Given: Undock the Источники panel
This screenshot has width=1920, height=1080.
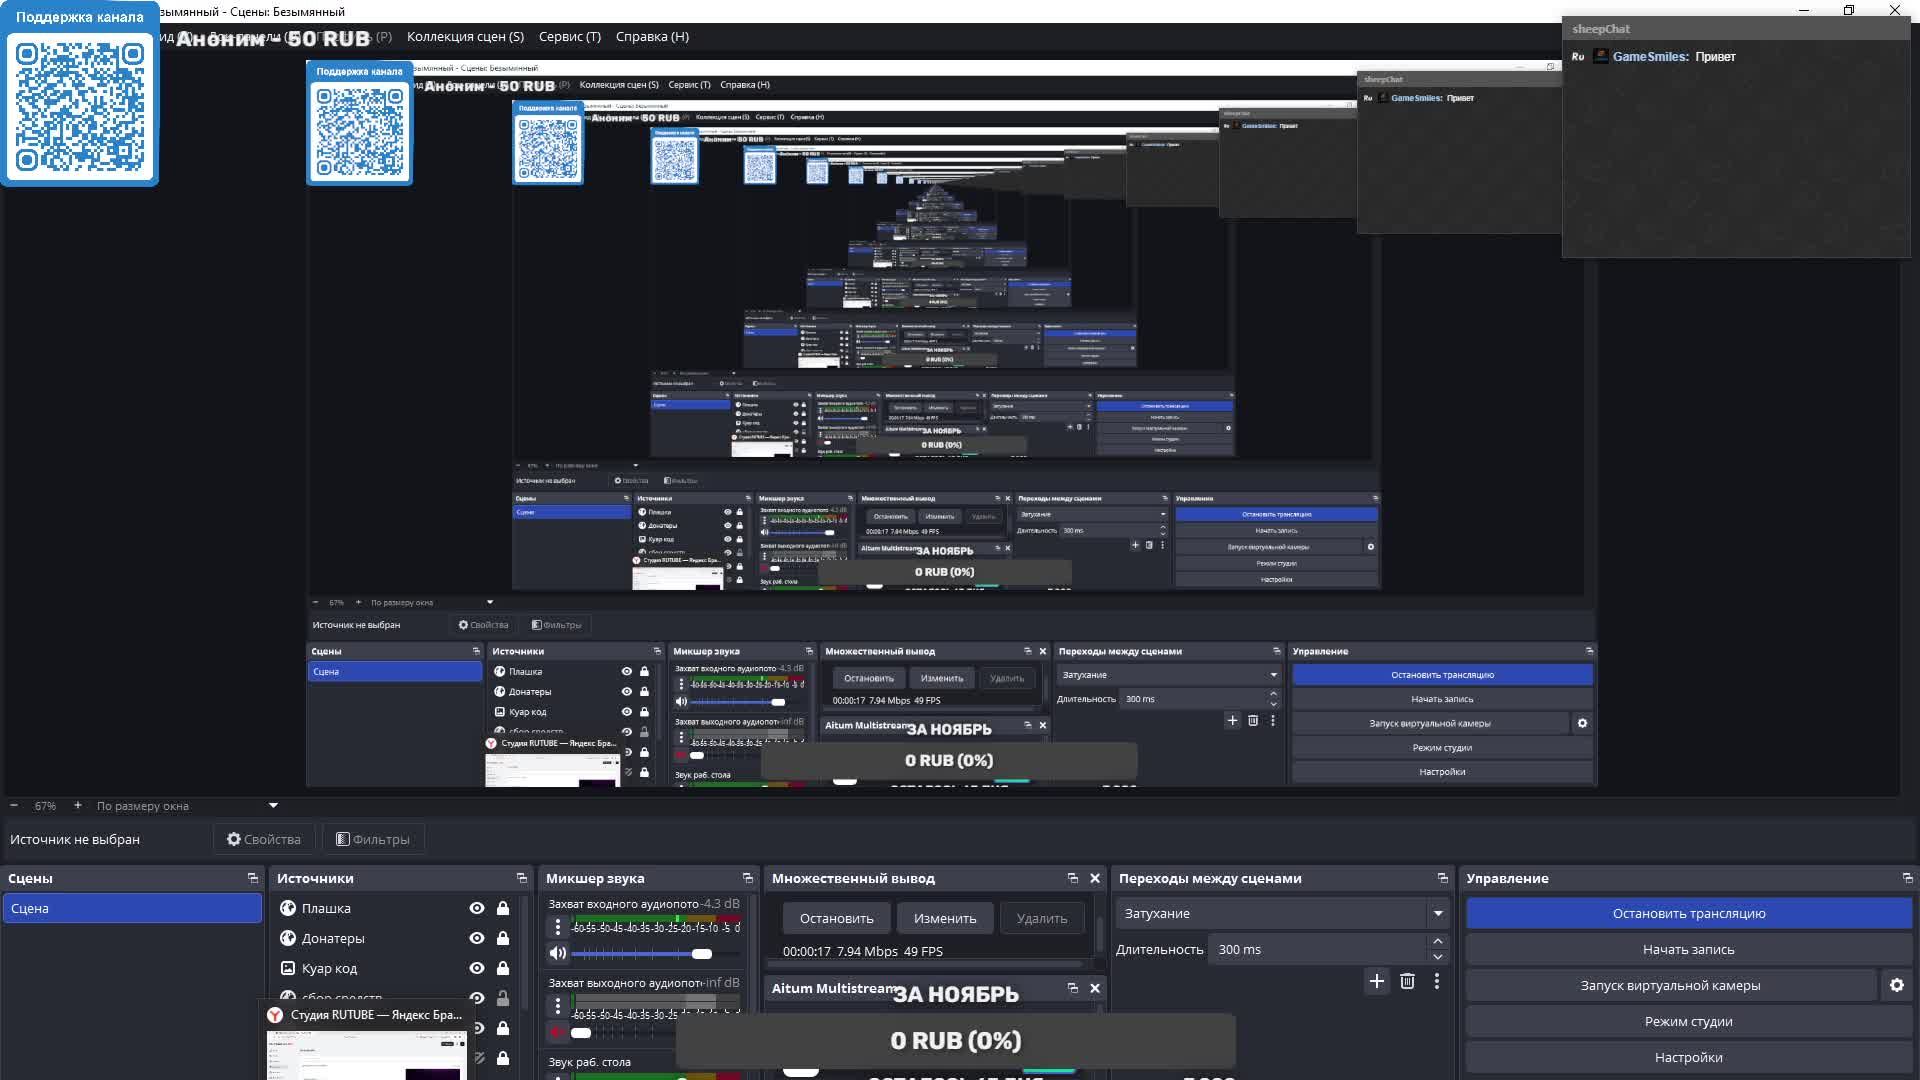Looking at the screenshot, I should pos(521,878).
